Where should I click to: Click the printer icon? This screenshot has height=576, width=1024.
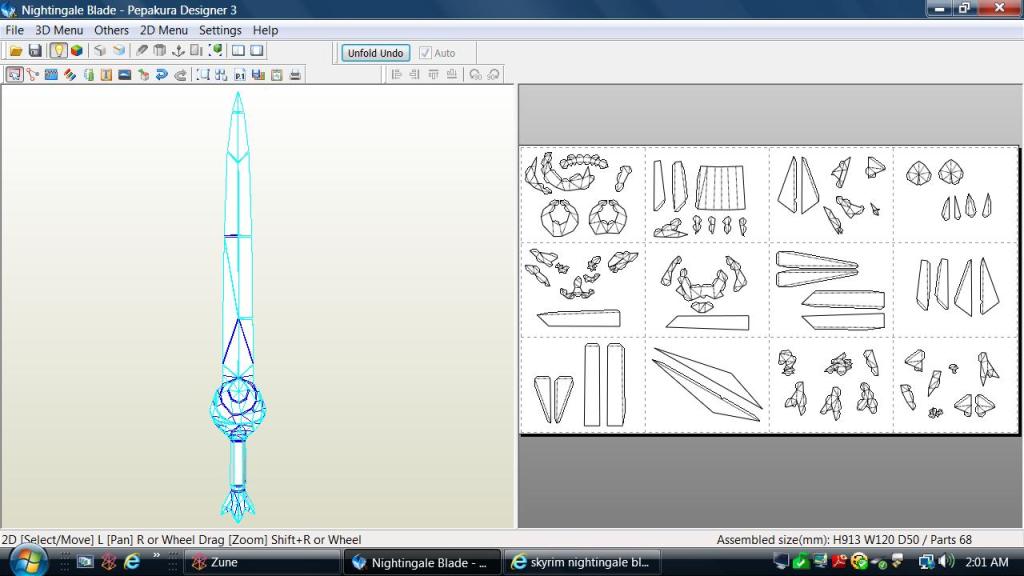pyautogui.click(x=295, y=75)
